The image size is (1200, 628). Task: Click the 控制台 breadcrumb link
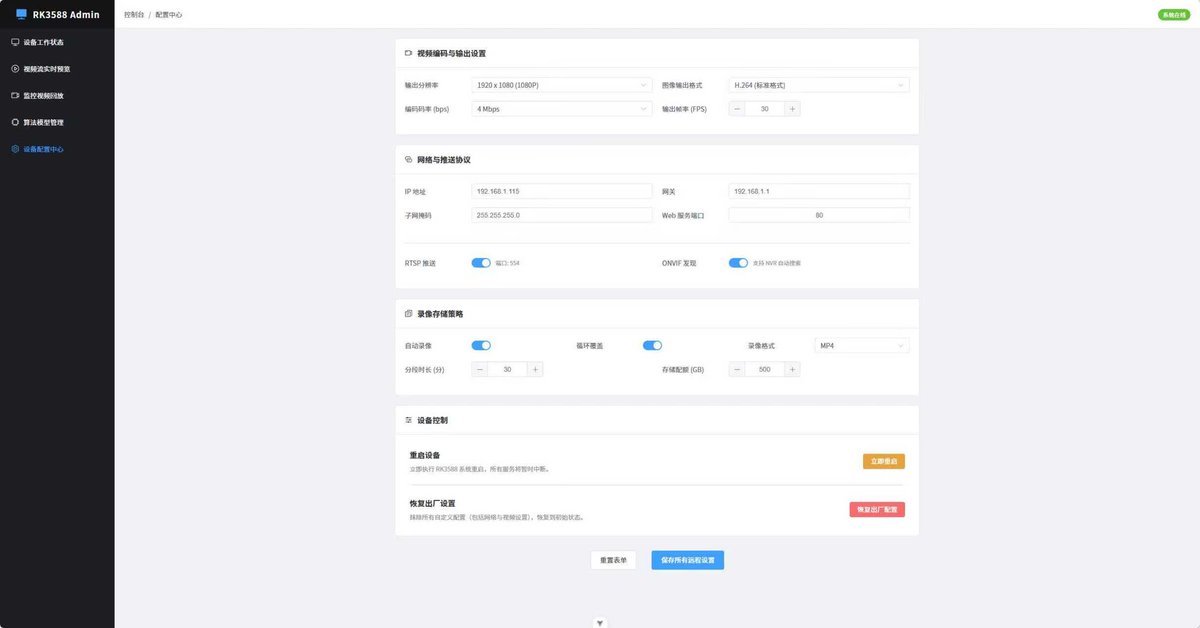[x=133, y=15]
